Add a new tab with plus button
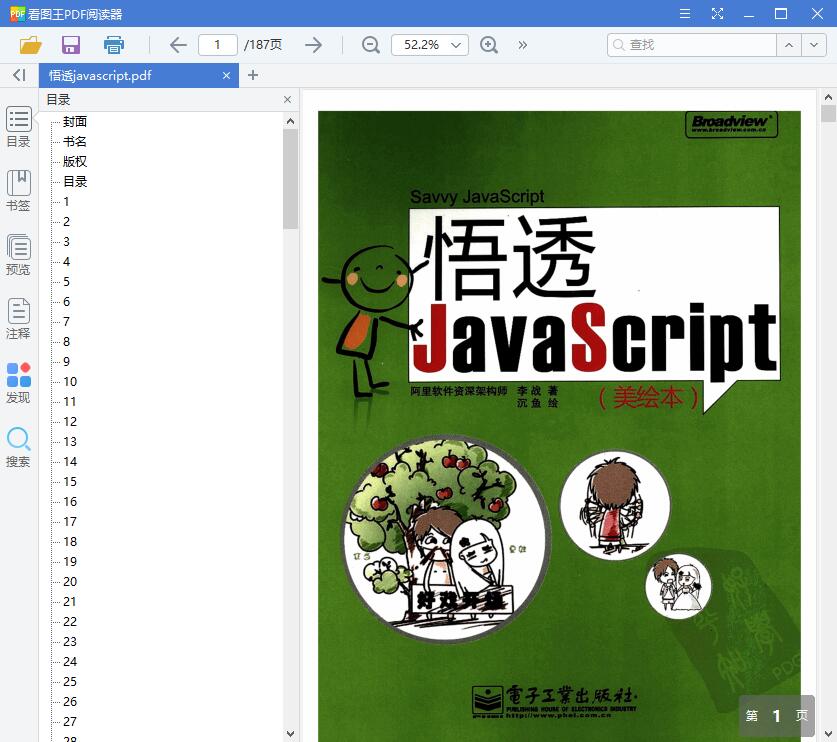The image size is (837, 742). [253, 75]
